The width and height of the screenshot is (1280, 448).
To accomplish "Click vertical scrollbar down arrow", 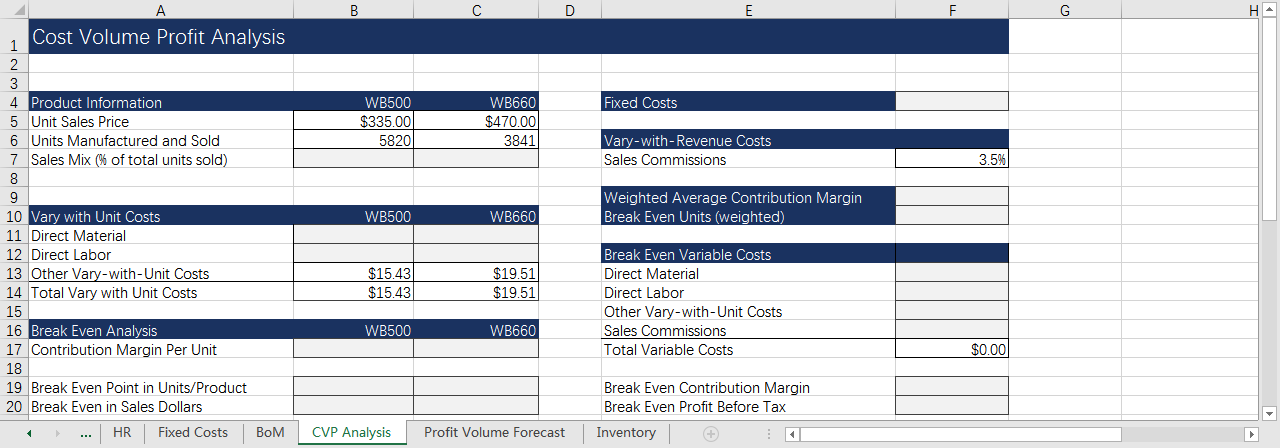I will coord(1270,413).
